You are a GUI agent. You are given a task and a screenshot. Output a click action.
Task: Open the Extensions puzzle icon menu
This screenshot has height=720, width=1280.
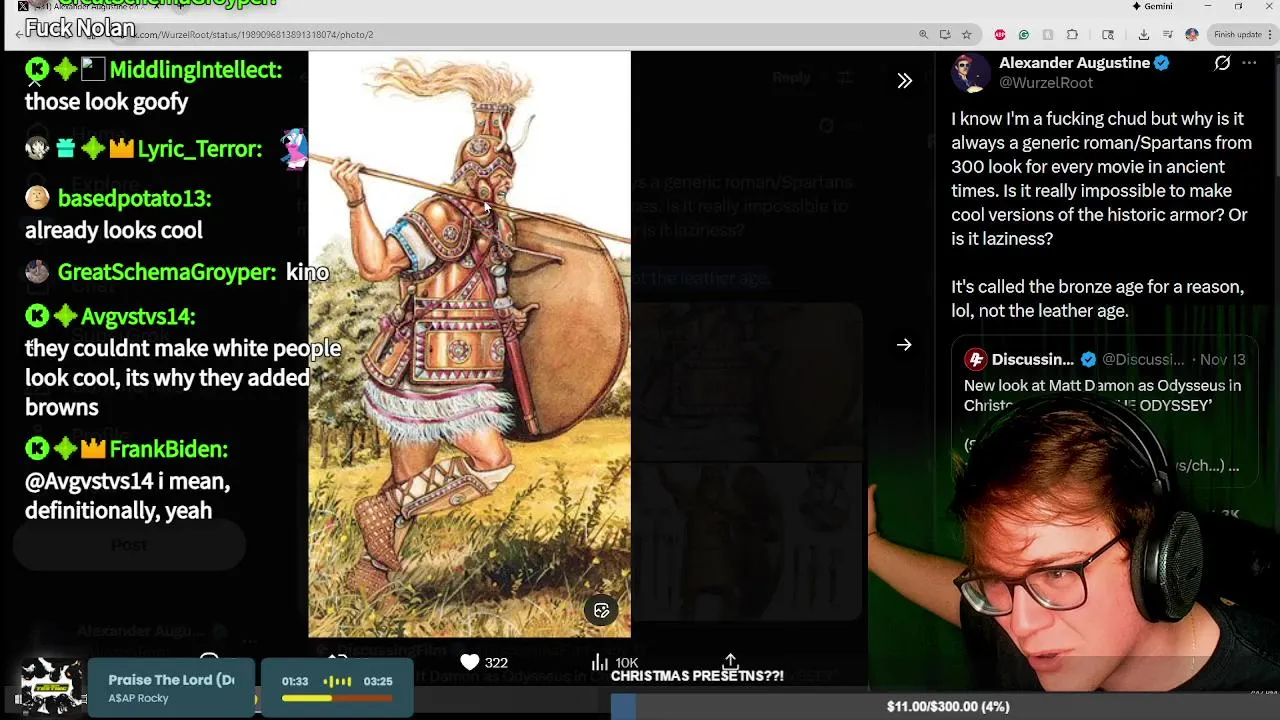[x=1072, y=34]
